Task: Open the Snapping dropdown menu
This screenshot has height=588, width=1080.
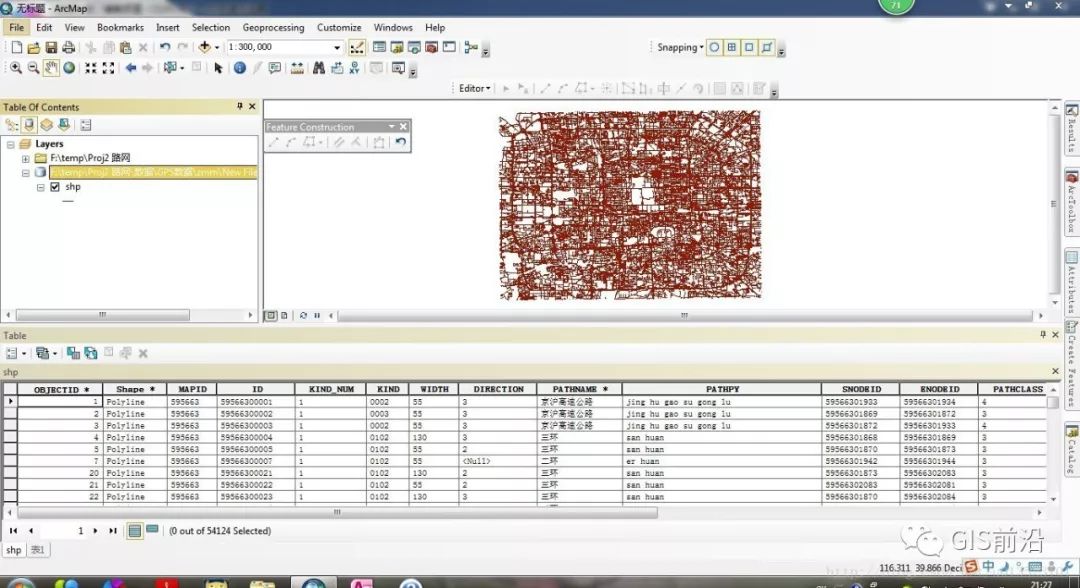Action: click(x=681, y=48)
